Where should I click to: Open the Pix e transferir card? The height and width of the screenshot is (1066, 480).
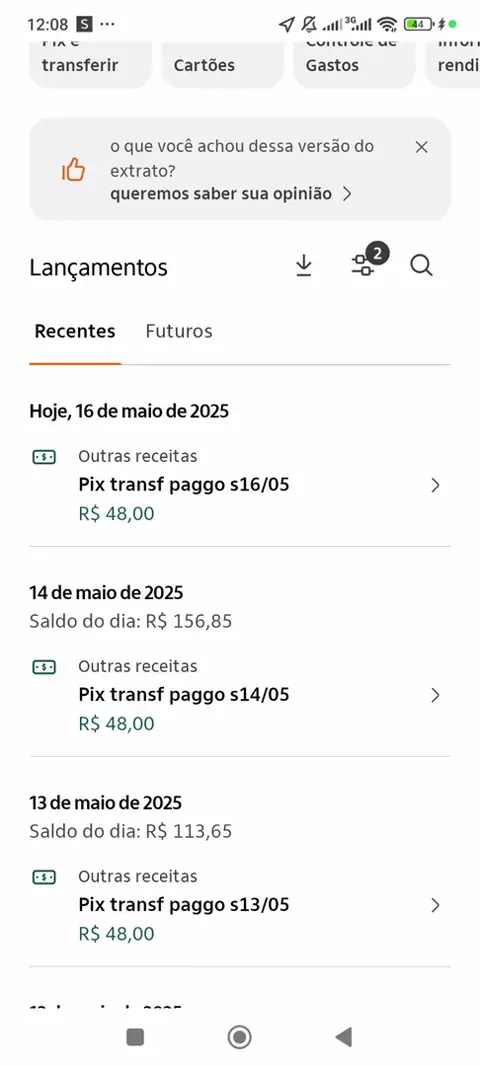tap(90, 65)
